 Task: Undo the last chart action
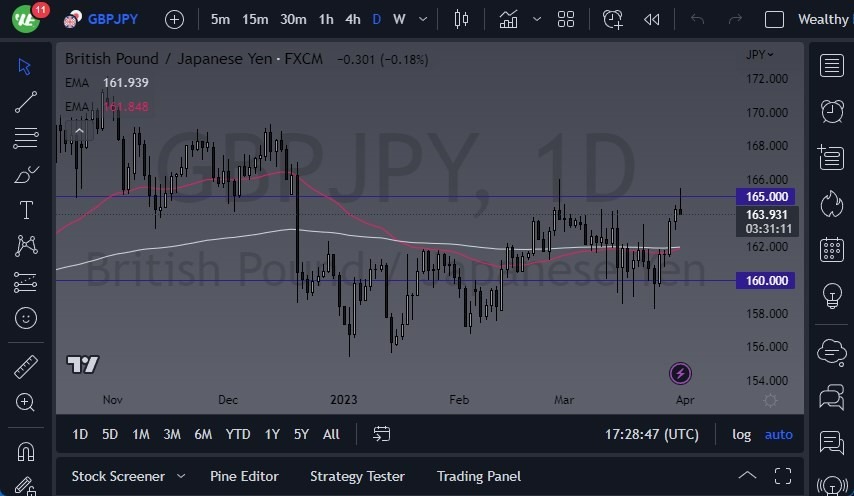coord(697,20)
